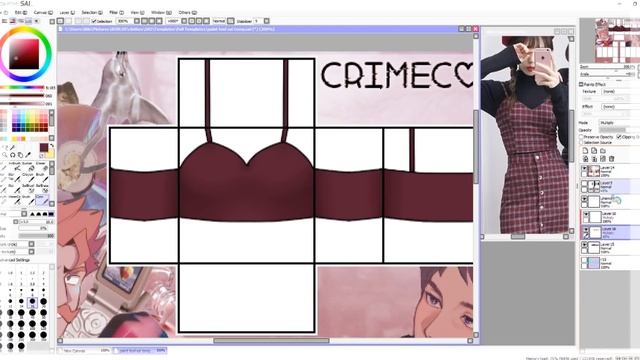Open the Layer menu

pyautogui.click(x=67, y=13)
